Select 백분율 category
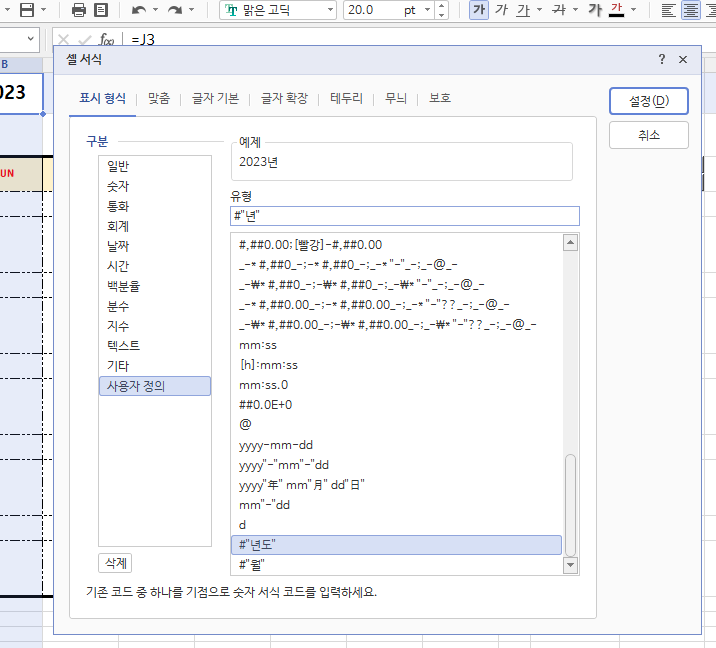The height and width of the screenshot is (648, 716). (x=155, y=286)
